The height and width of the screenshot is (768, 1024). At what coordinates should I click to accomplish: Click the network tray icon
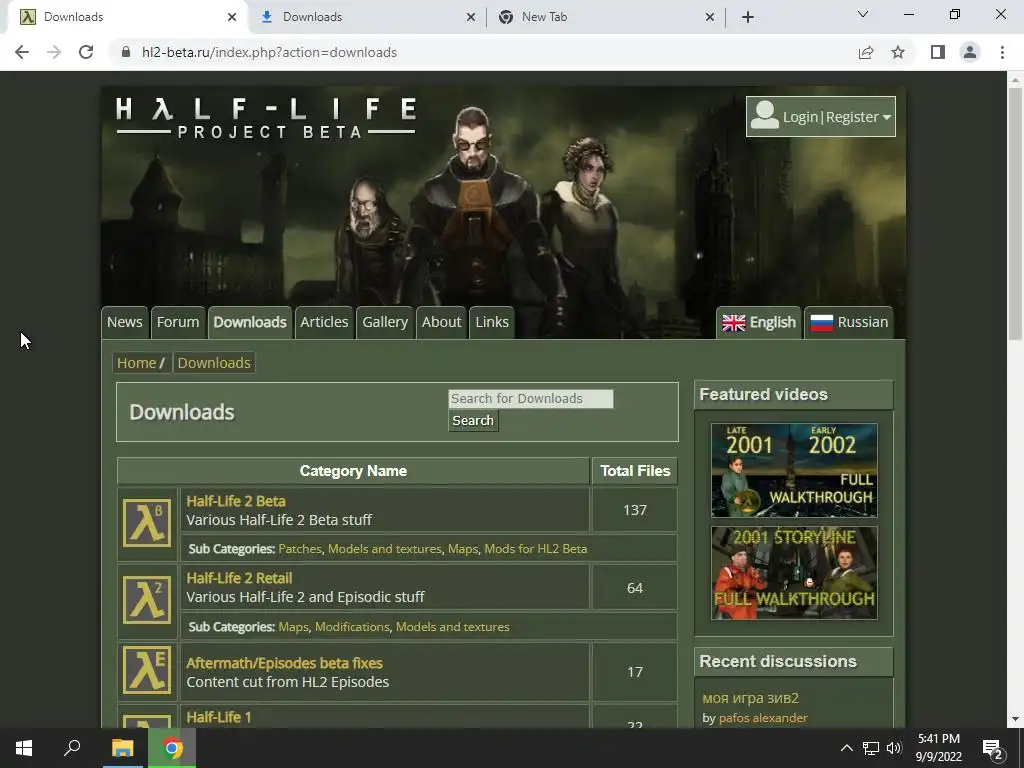pyautogui.click(x=871, y=748)
